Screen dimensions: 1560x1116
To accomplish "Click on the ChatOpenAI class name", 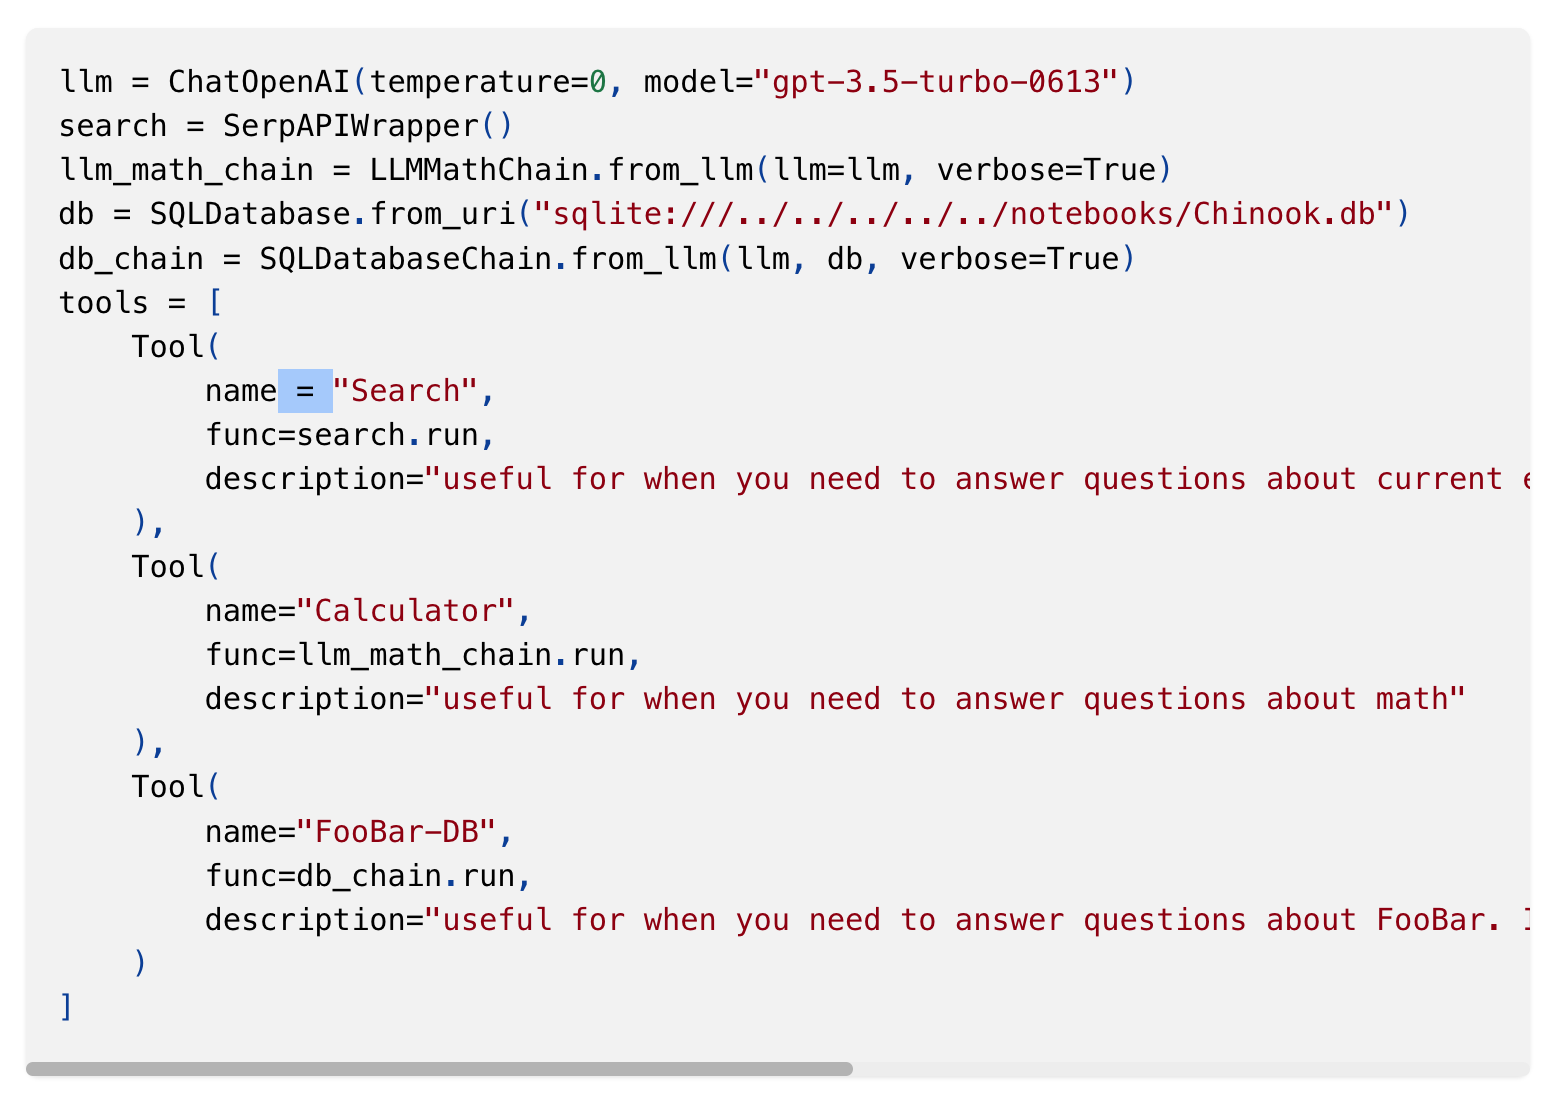I will coord(259,82).
